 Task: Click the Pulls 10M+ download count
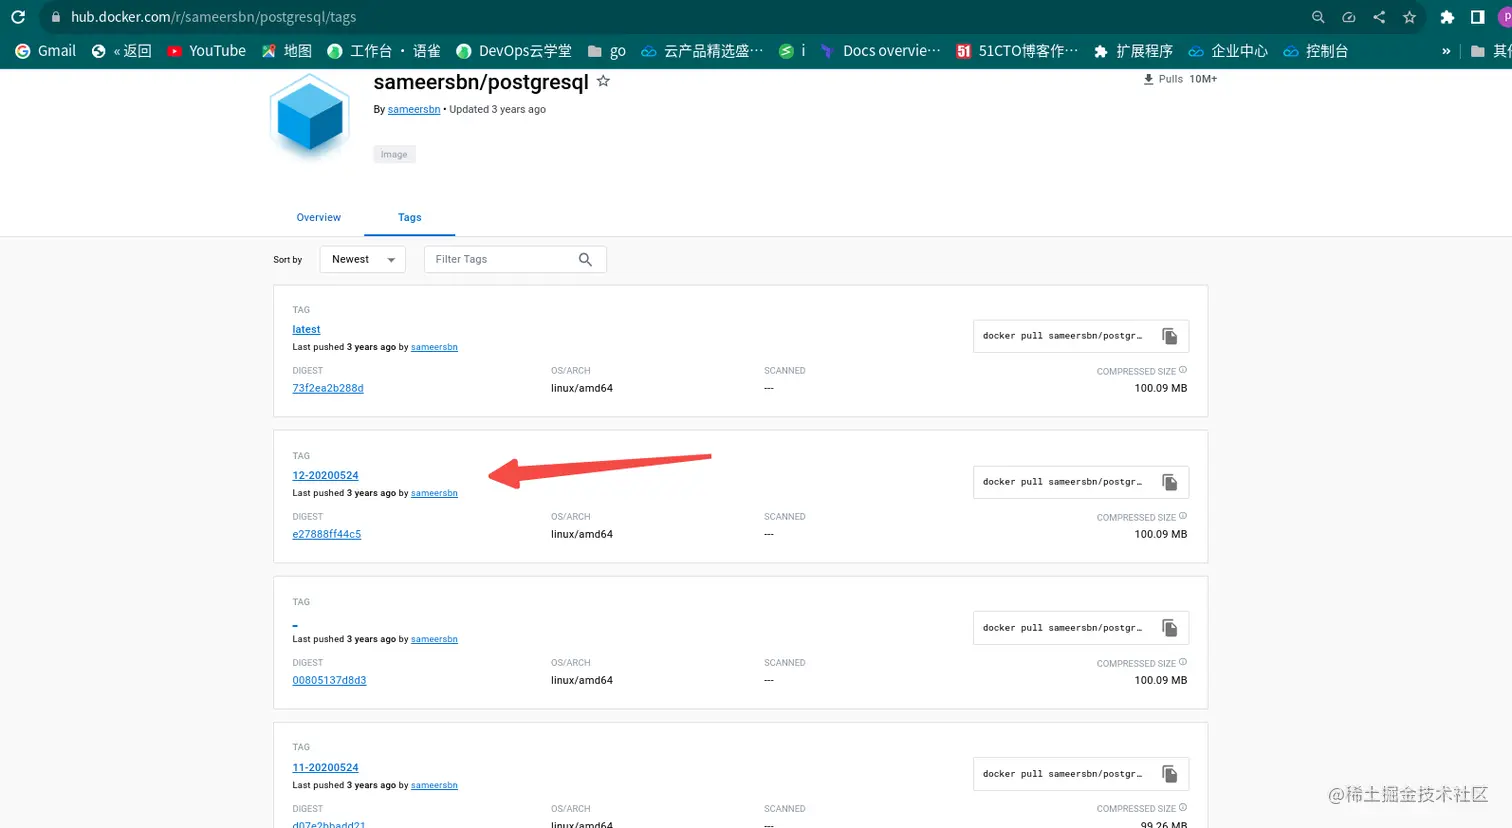[x=1180, y=79]
